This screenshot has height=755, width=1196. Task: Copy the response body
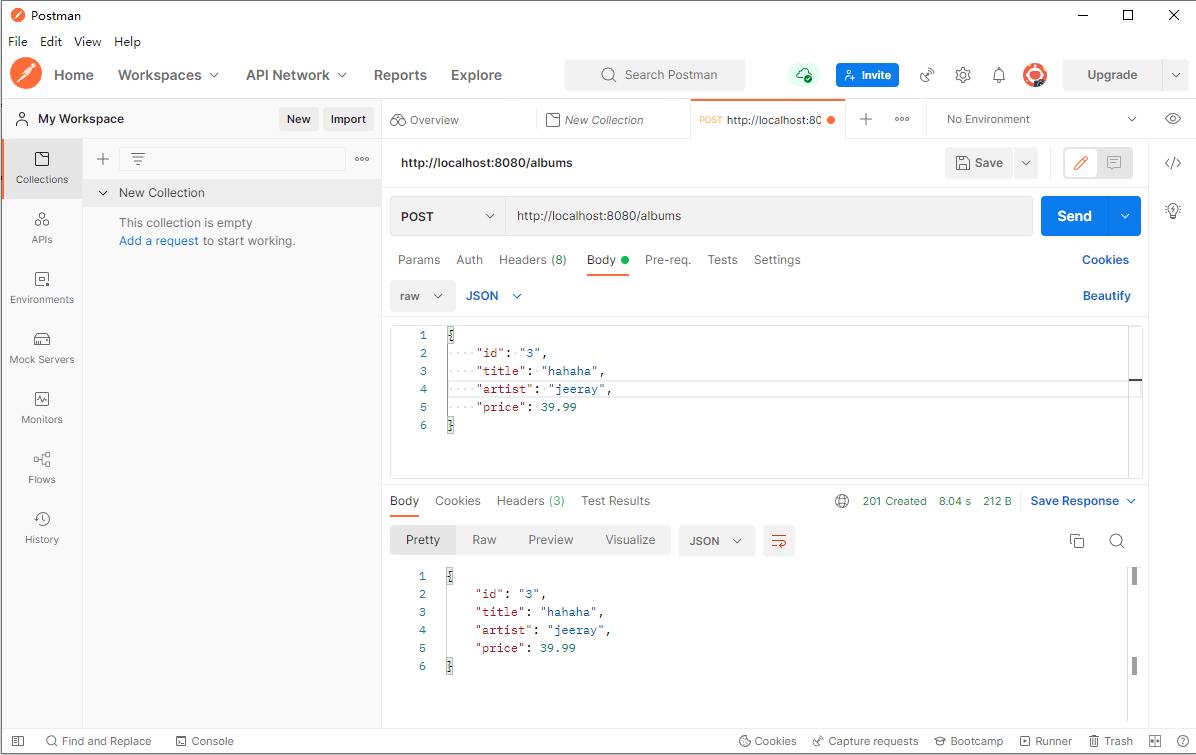coord(1077,540)
